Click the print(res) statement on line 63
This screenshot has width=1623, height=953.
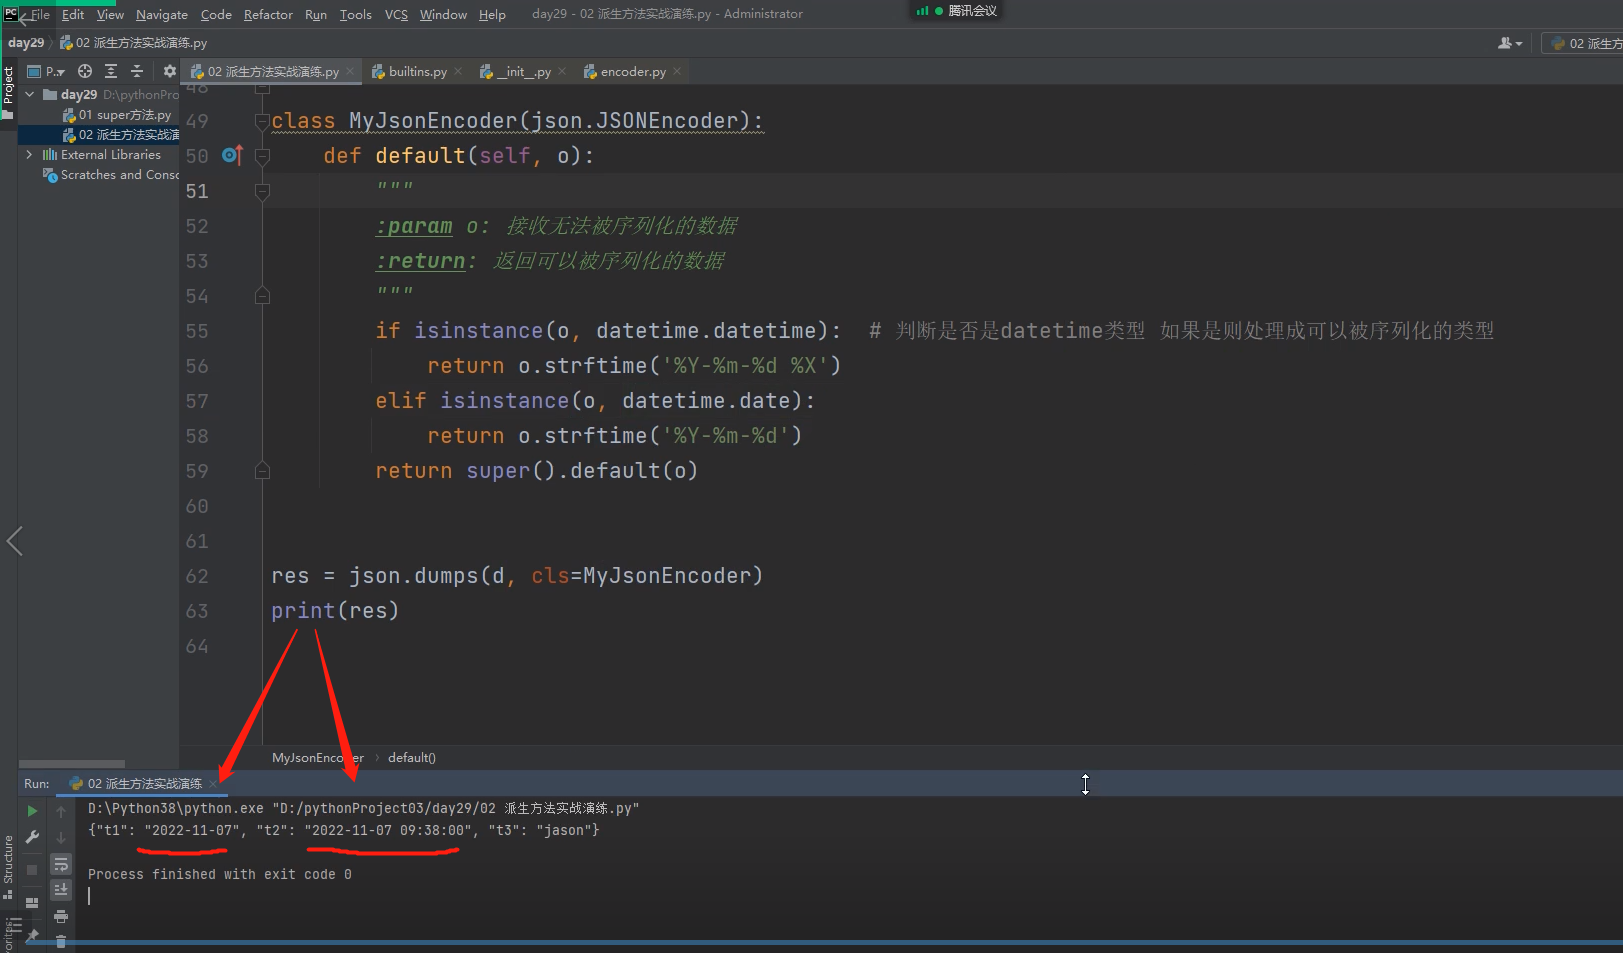(x=335, y=611)
